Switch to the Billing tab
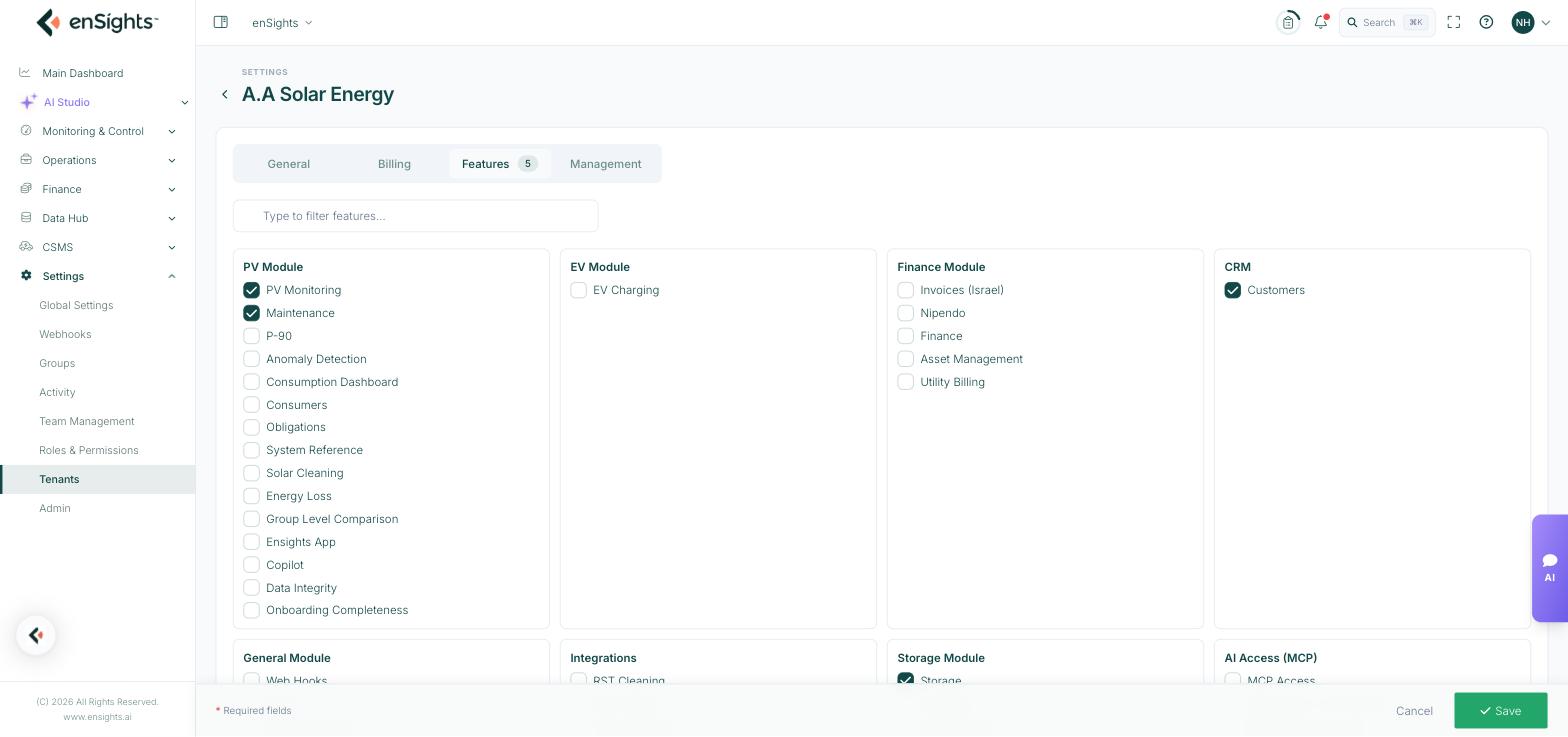This screenshot has width=1568, height=737. coord(394,163)
